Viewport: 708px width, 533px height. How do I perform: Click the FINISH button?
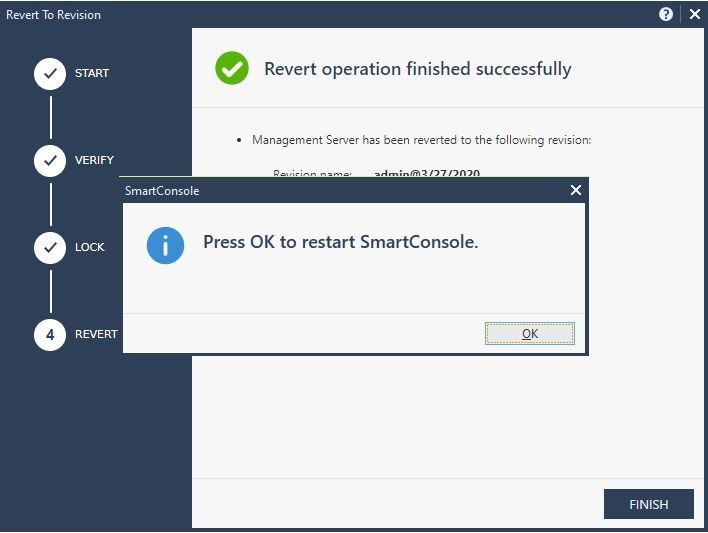pyautogui.click(x=648, y=504)
